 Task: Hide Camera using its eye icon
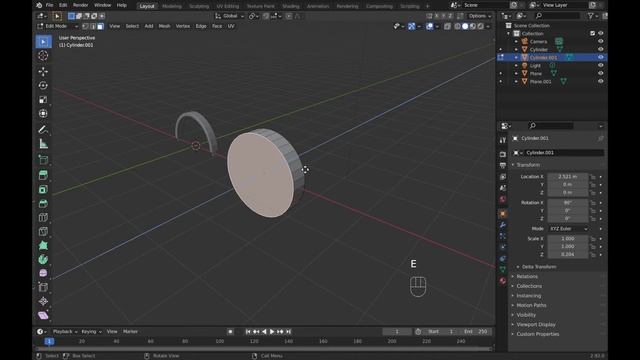600,41
